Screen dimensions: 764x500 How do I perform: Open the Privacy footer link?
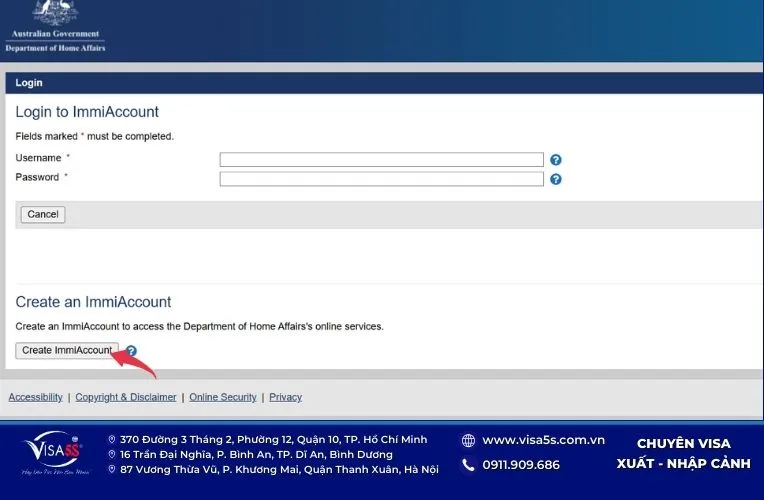point(286,397)
